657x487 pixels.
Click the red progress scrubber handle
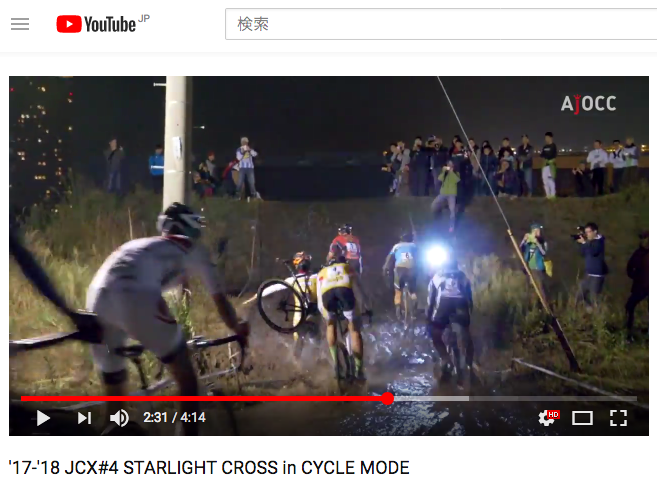[388, 399]
